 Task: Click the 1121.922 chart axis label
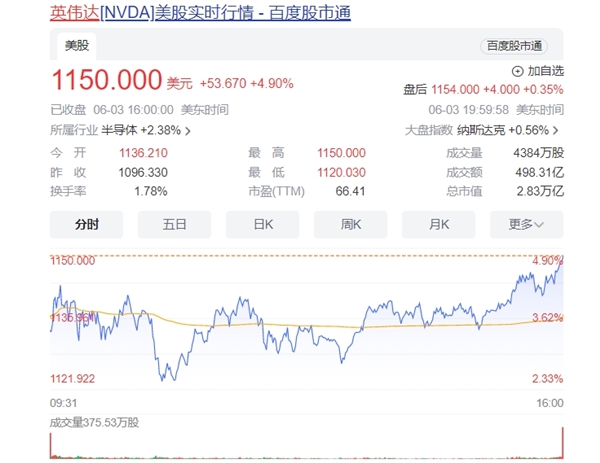coord(72,379)
